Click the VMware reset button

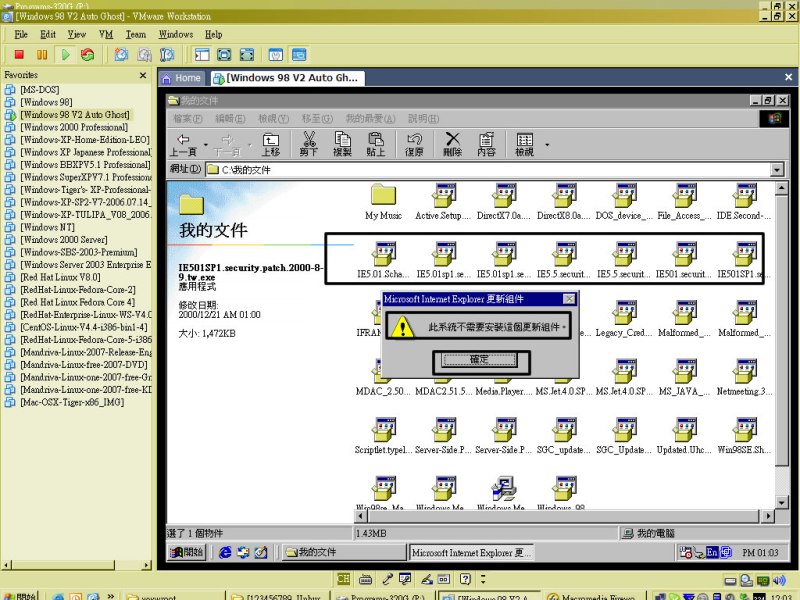(x=88, y=55)
